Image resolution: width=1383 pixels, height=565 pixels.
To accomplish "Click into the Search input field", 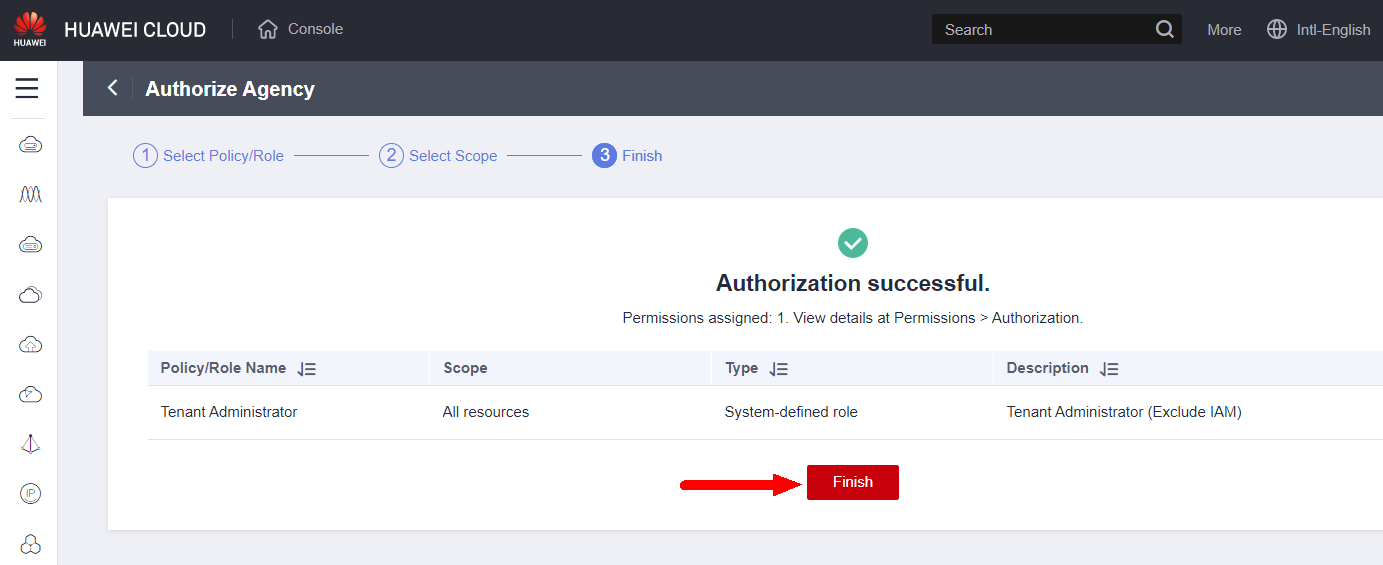I will [x=1040, y=30].
